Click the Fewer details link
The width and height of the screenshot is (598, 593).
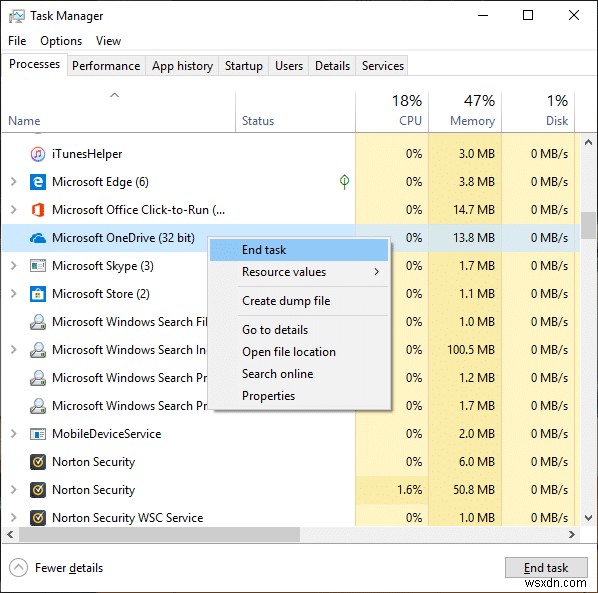point(69,568)
